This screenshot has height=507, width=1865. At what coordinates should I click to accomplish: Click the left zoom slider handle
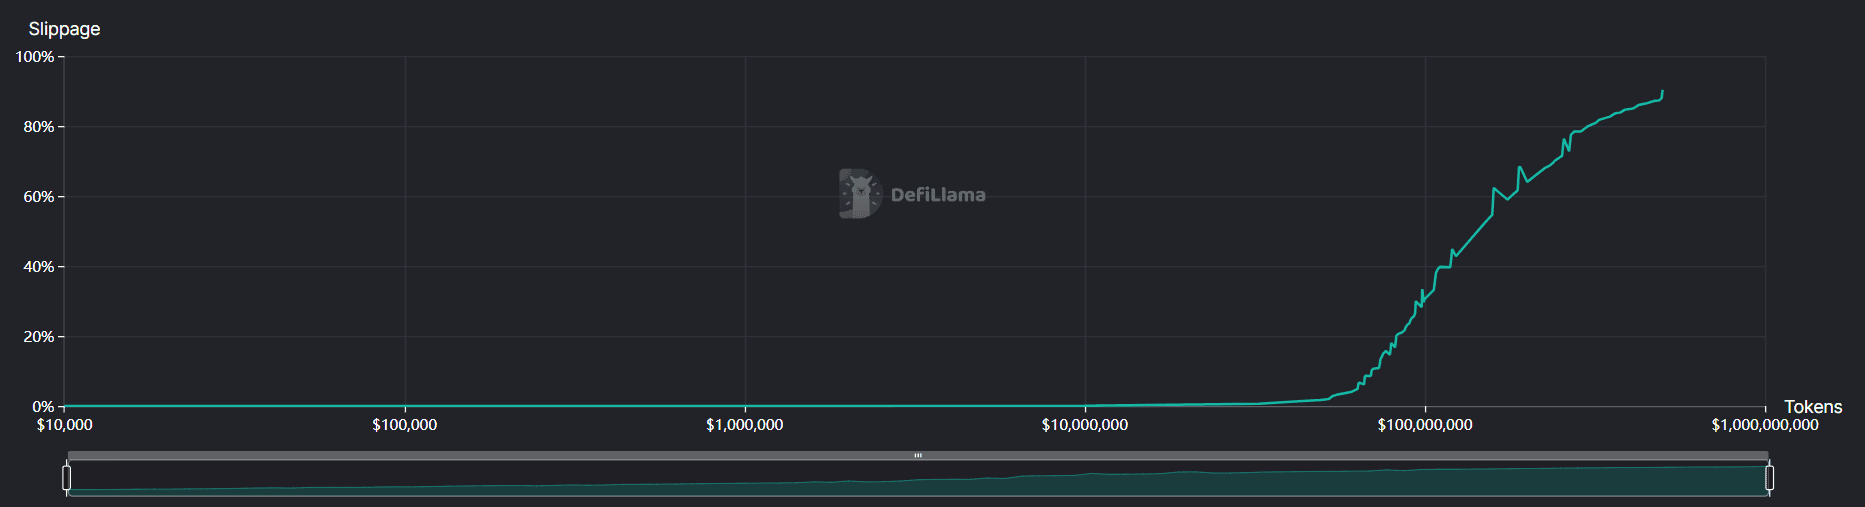67,478
